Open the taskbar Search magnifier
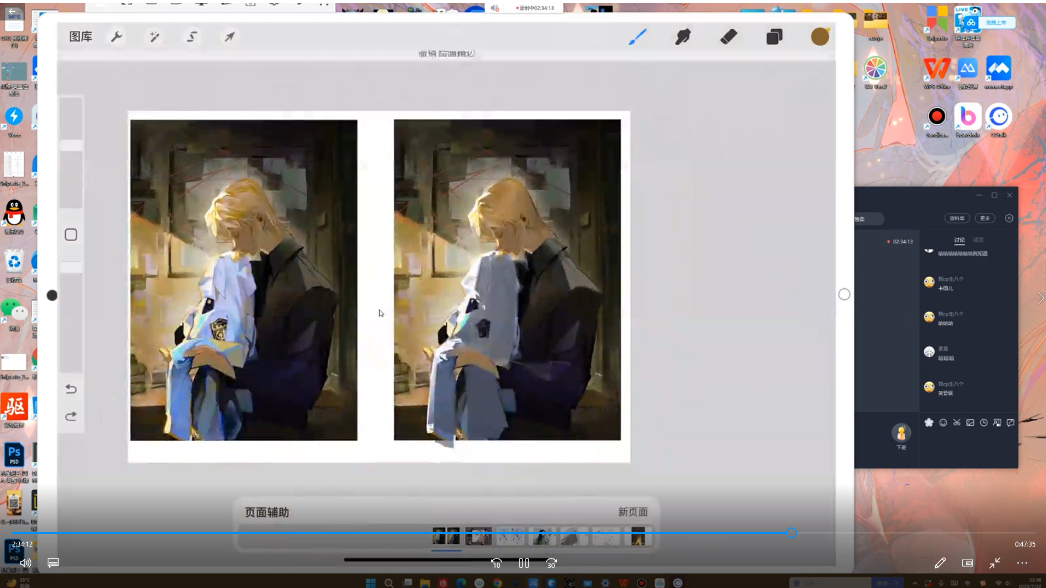The image size is (1046, 588). [389, 583]
